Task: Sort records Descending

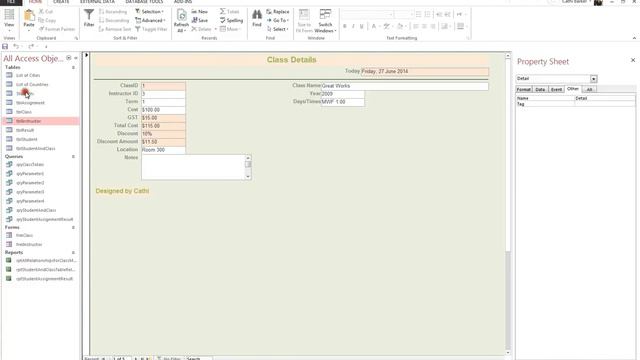Action: [x=114, y=20]
